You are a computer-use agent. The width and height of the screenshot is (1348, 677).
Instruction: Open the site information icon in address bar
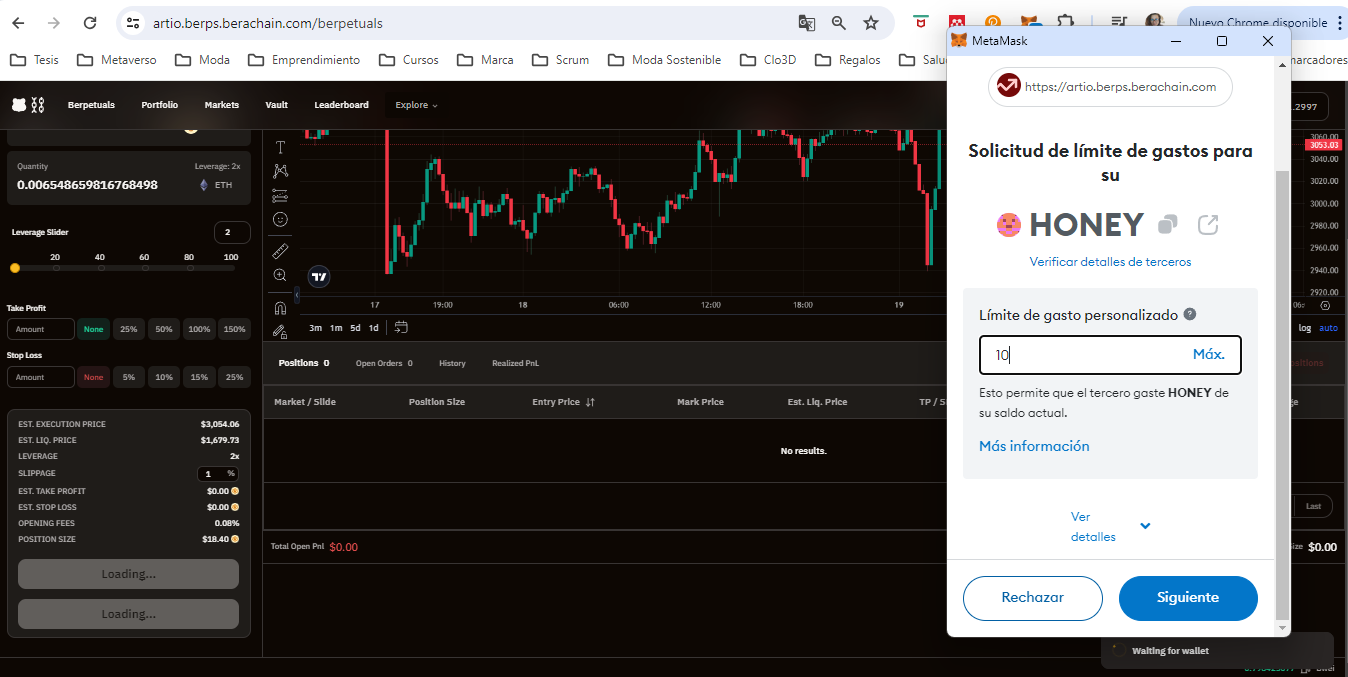coord(133,23)
